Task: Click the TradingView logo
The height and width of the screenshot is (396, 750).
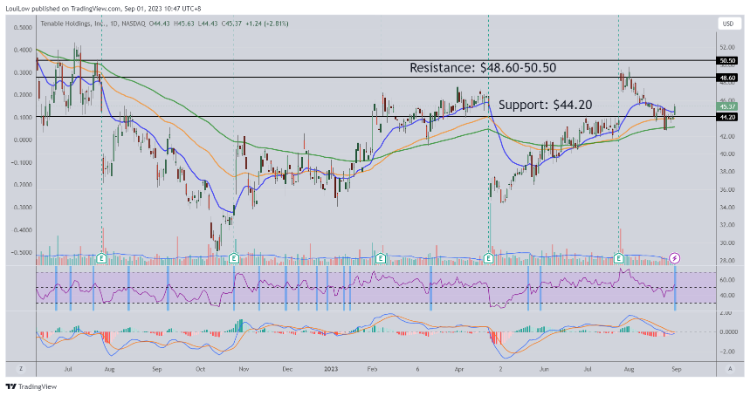Action: pos(31,386)
